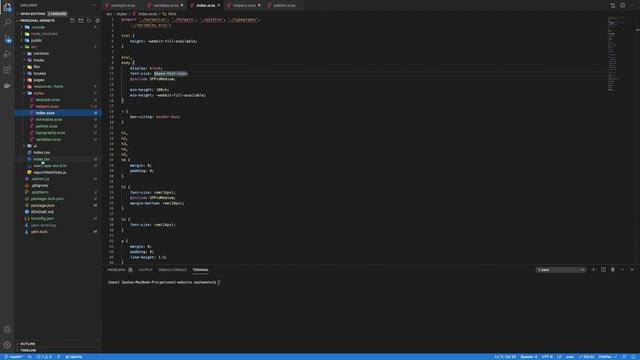Open the Explorer view in activity bar
Viewport: 640px width, 360px height.
[x=7, y=7]
